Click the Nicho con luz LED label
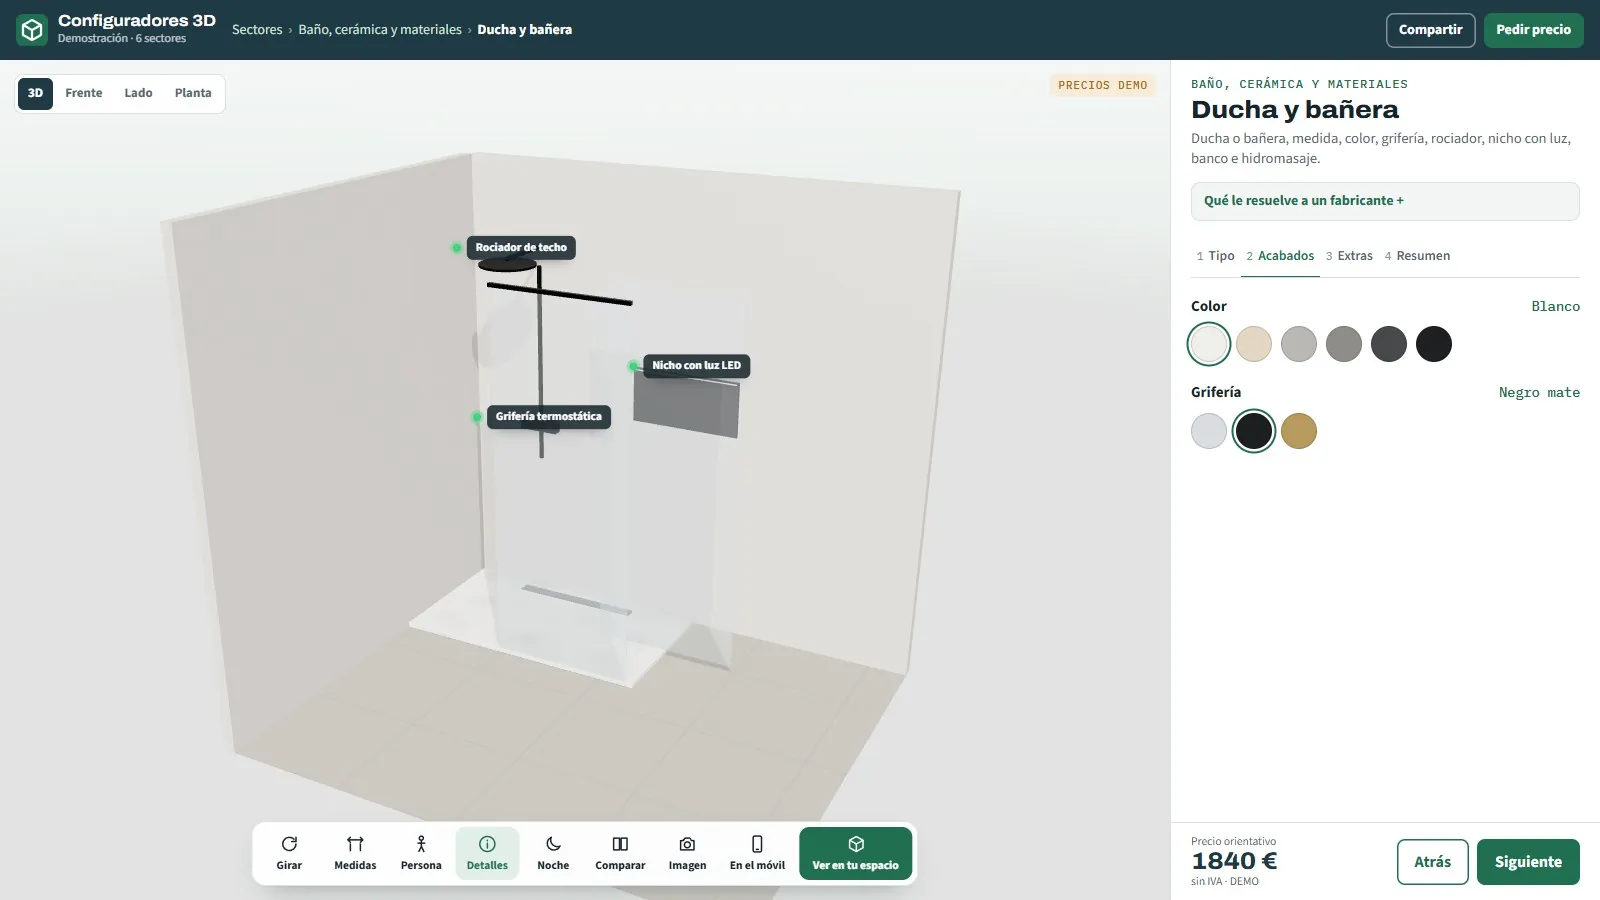1600x900 pixels. 697,366
